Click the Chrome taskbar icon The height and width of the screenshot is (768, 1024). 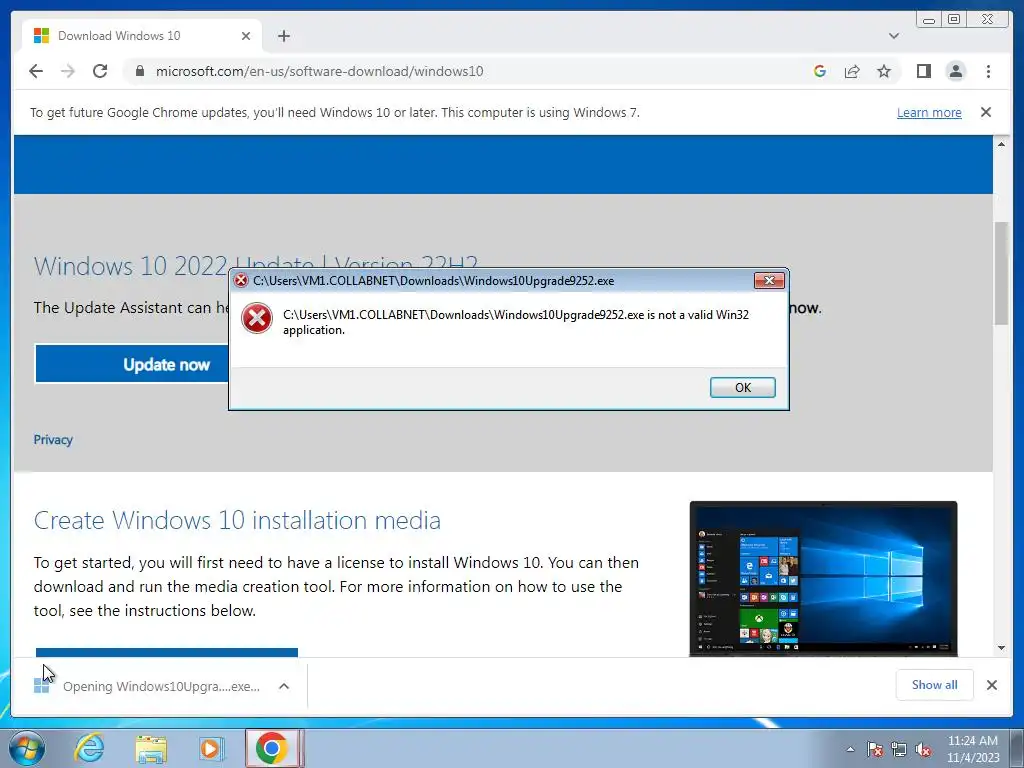point(272,748)
